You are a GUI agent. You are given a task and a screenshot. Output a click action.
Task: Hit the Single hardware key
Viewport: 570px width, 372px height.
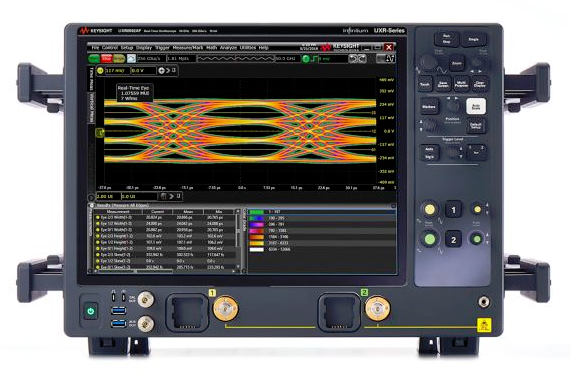click(x=474, y=39)
